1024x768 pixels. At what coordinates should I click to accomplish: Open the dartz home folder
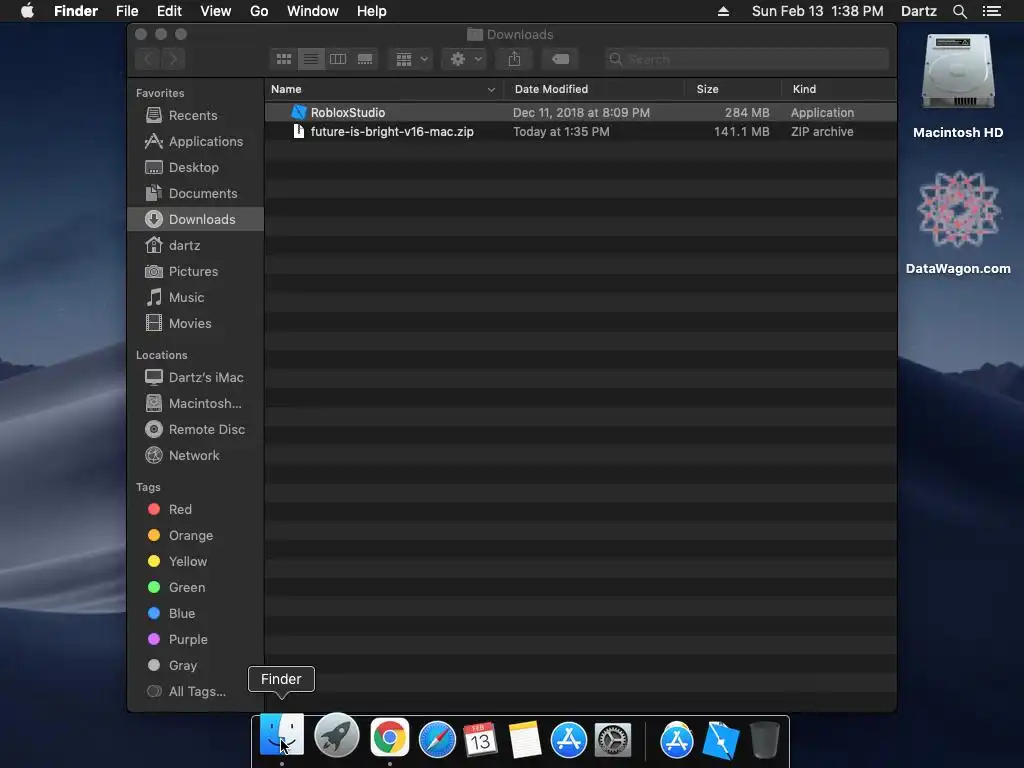coord(195,246)
